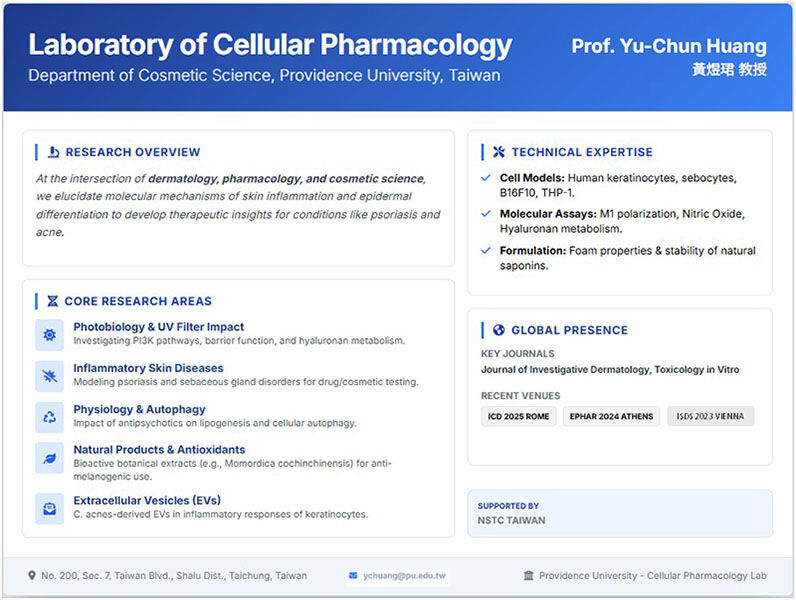796x600 pixels.
Task: Open the ychuang@pu.edu.tw email link
Action: pyautogui.click(x=405, y=576)
